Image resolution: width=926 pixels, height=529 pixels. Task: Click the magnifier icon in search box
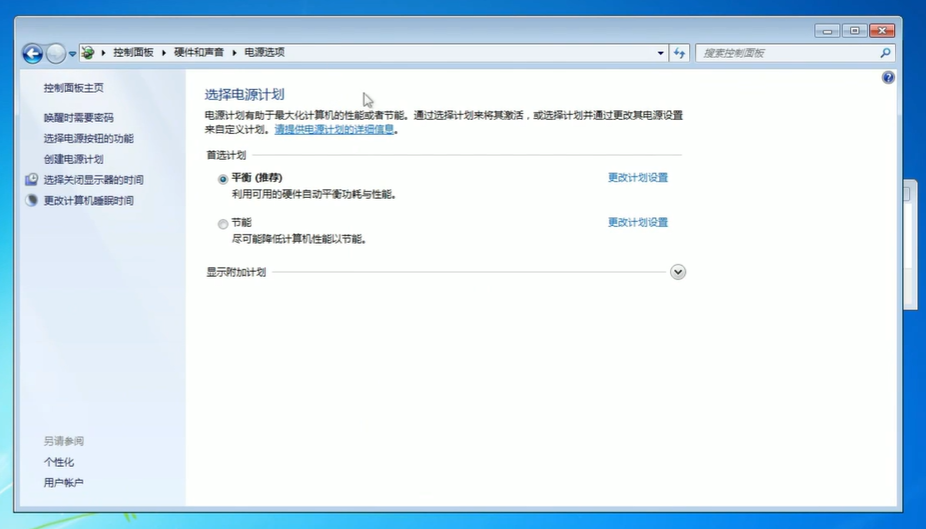885,53
